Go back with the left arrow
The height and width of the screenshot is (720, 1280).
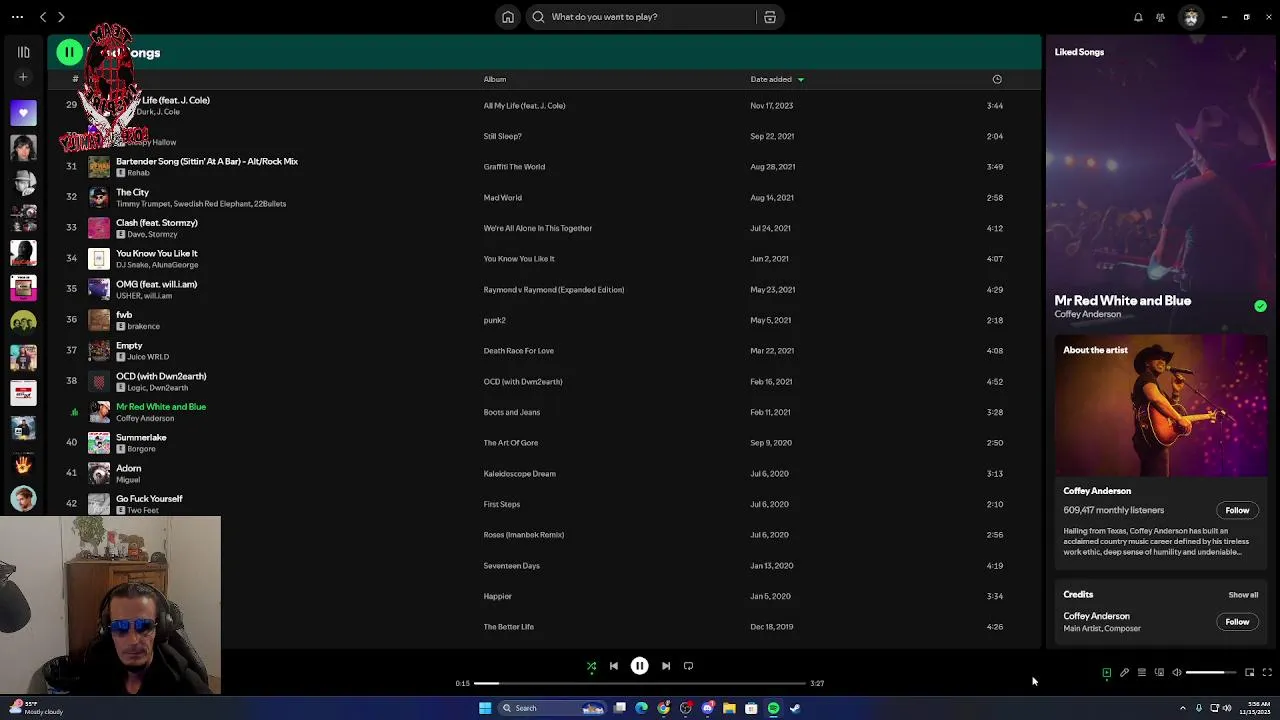[x=43, y=17]
